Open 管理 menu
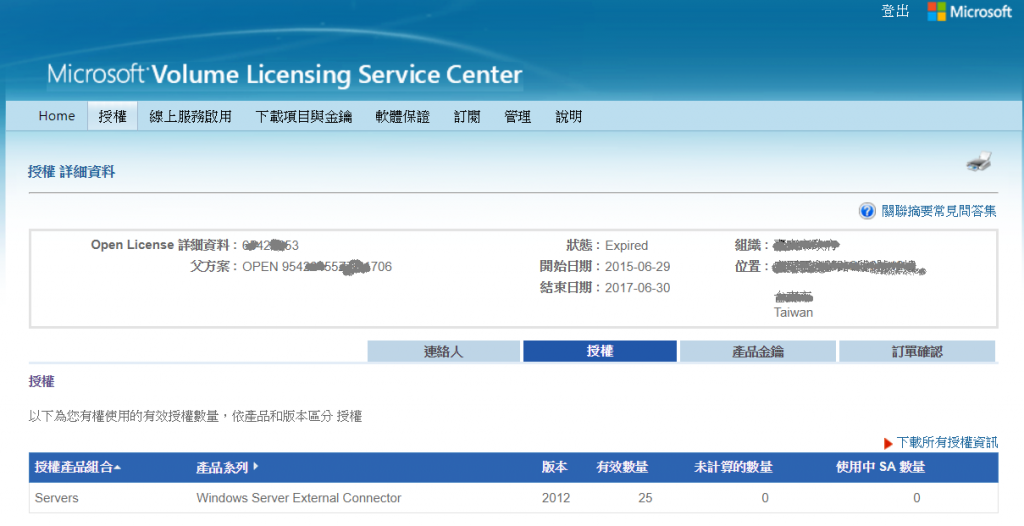The width and height of the screenshot is (1024, 526). (x=517, y=116)
